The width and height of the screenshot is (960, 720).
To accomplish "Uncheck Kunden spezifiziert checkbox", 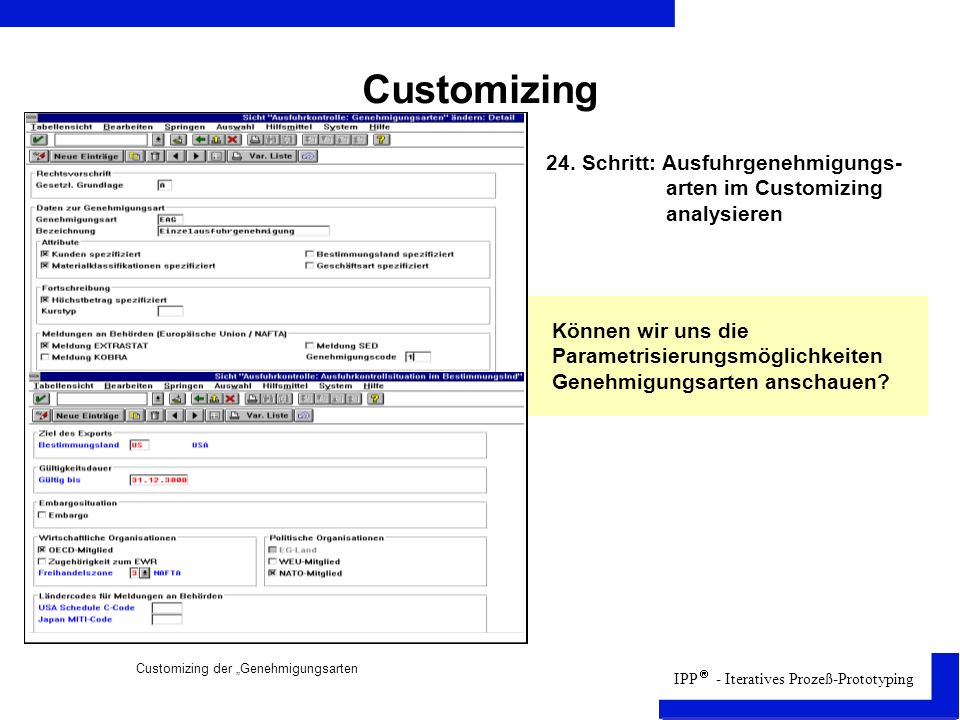I will [x=45, y=254].
